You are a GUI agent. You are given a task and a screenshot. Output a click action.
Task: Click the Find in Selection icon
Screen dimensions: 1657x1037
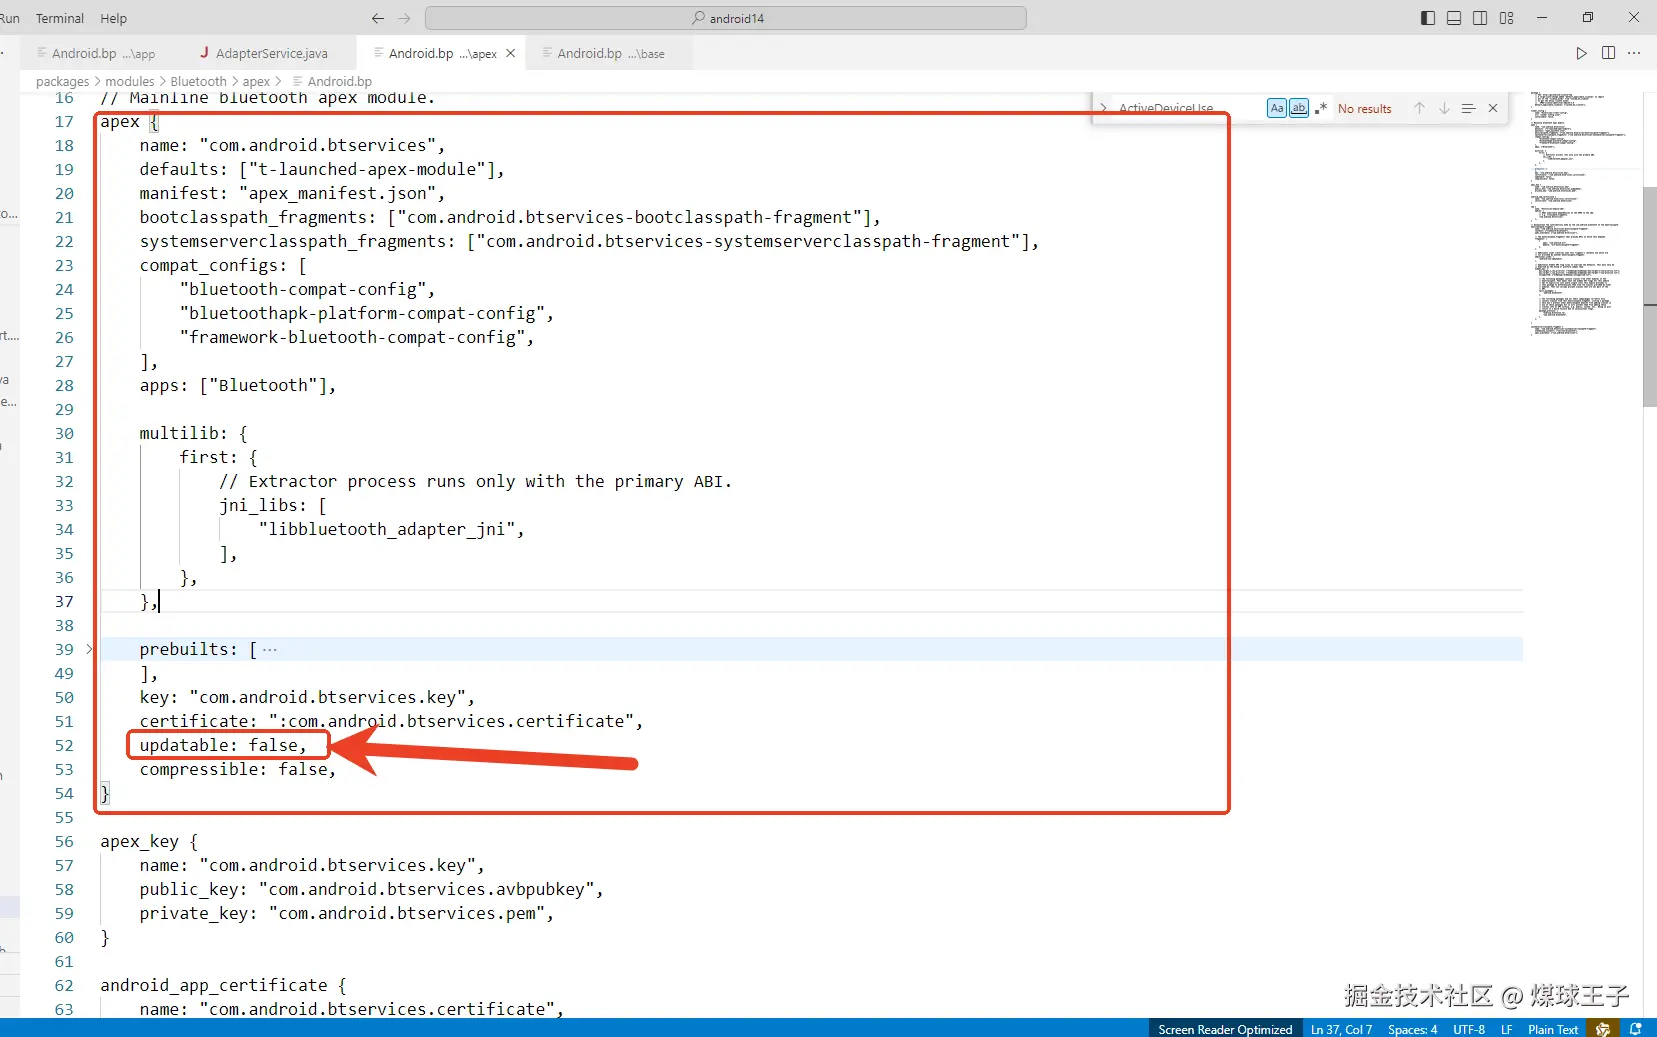pos(1468,108)
